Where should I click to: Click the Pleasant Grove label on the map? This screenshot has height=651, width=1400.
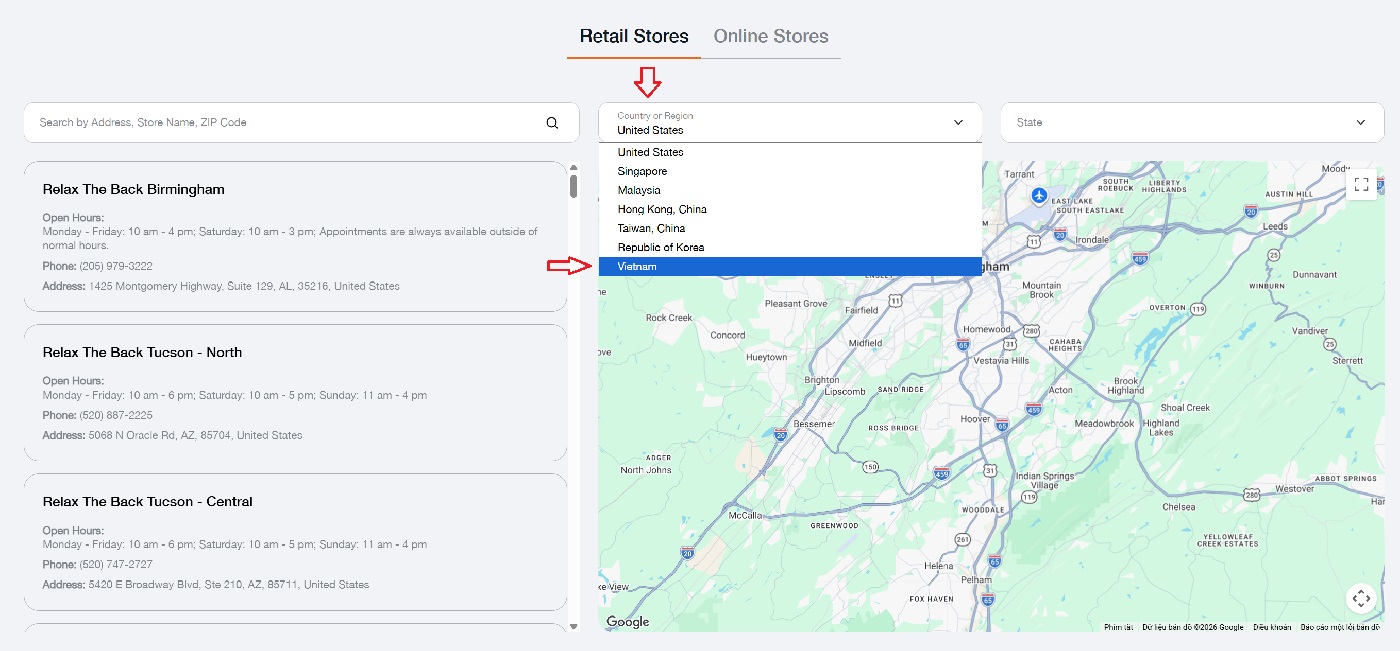(x=796, y=303)
